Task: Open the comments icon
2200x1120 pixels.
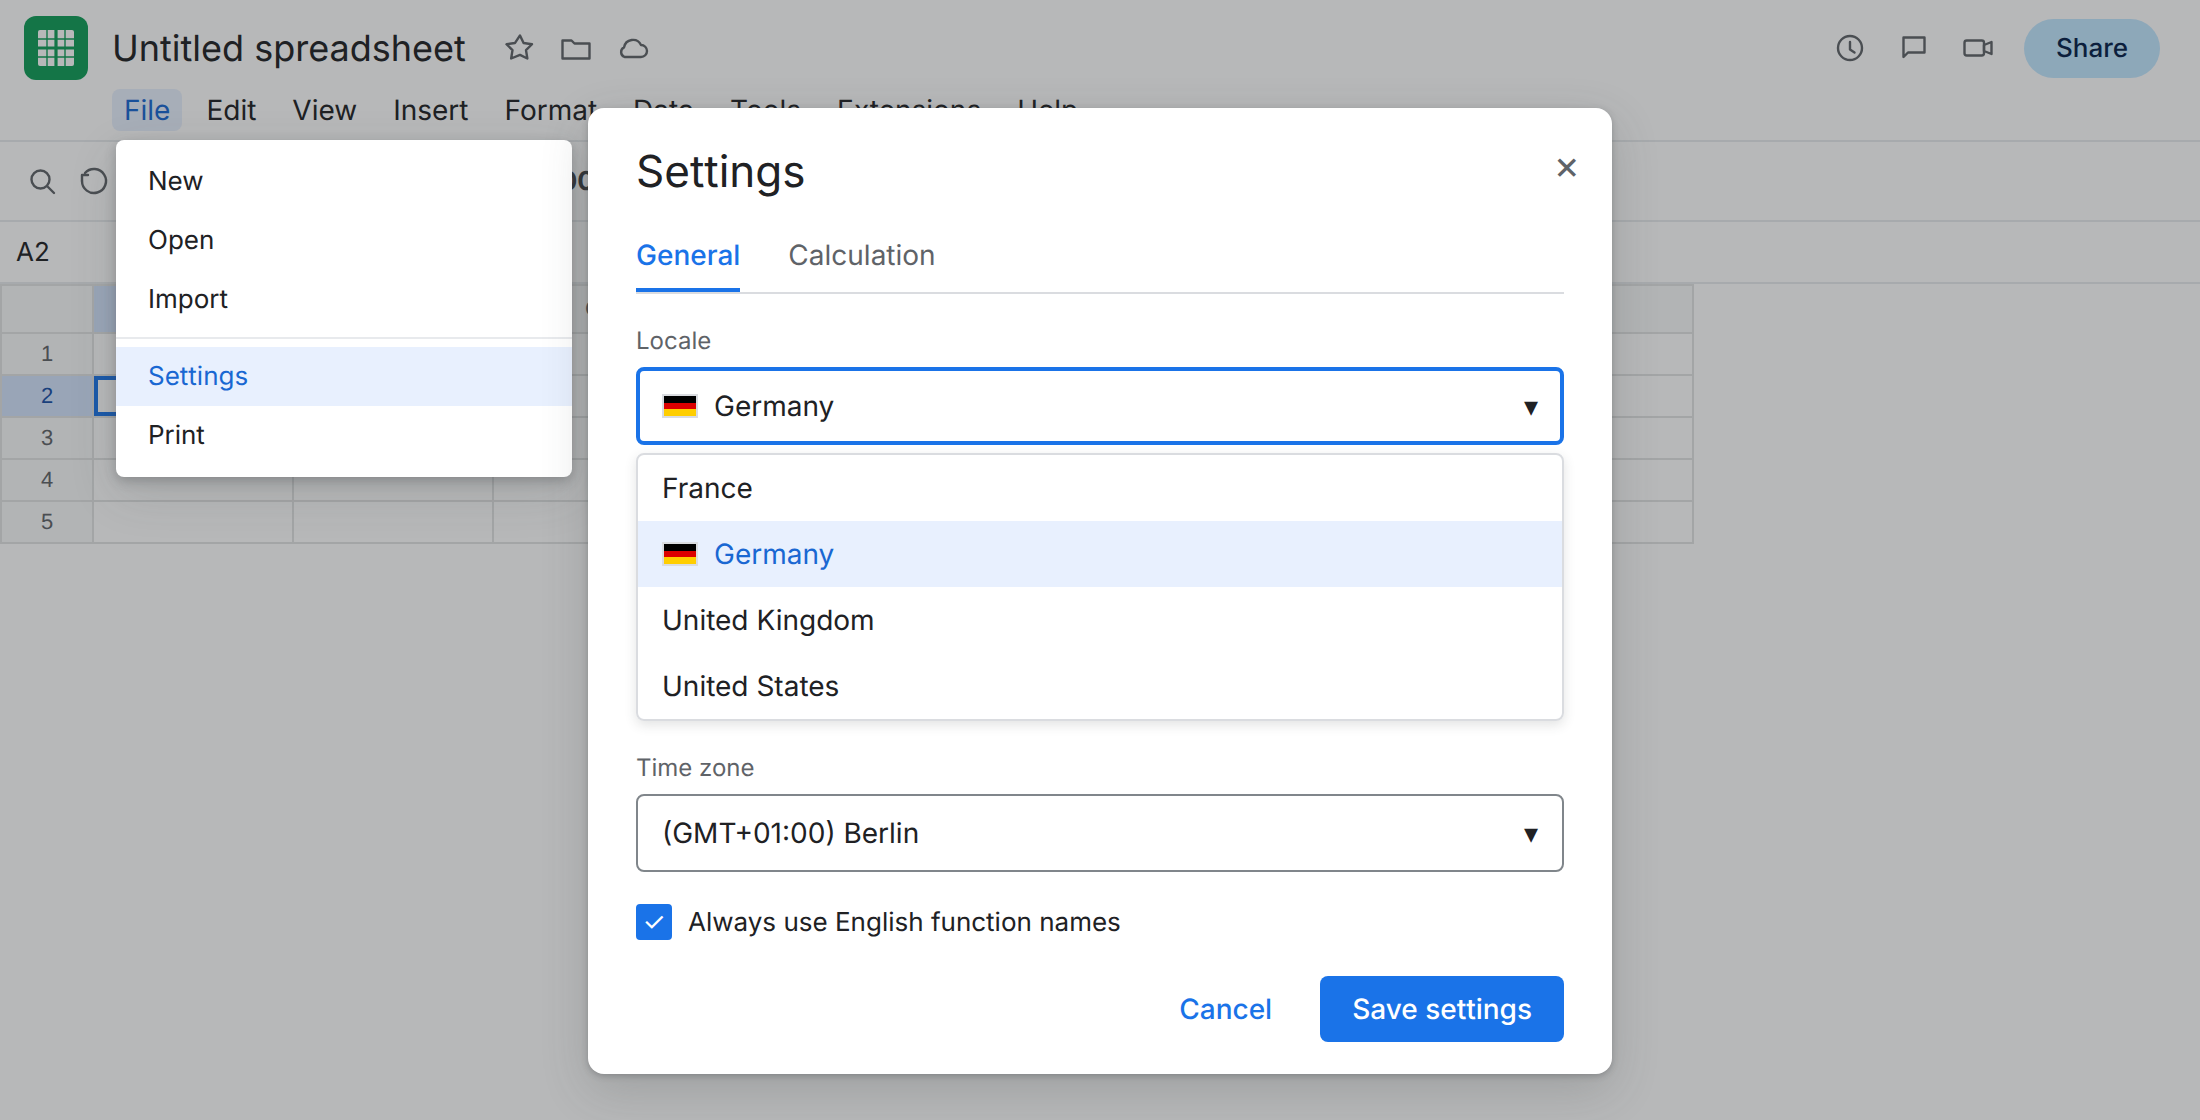Action: point(1914,48)
